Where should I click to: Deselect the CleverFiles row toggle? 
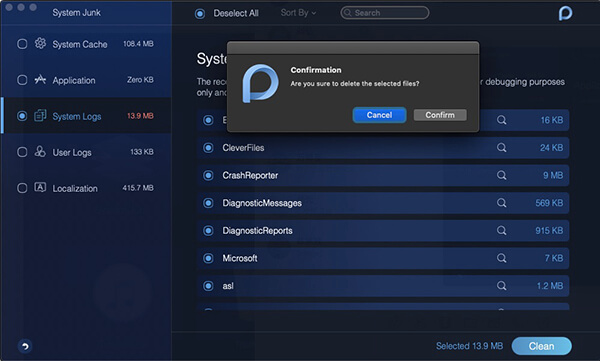(208, 148)
